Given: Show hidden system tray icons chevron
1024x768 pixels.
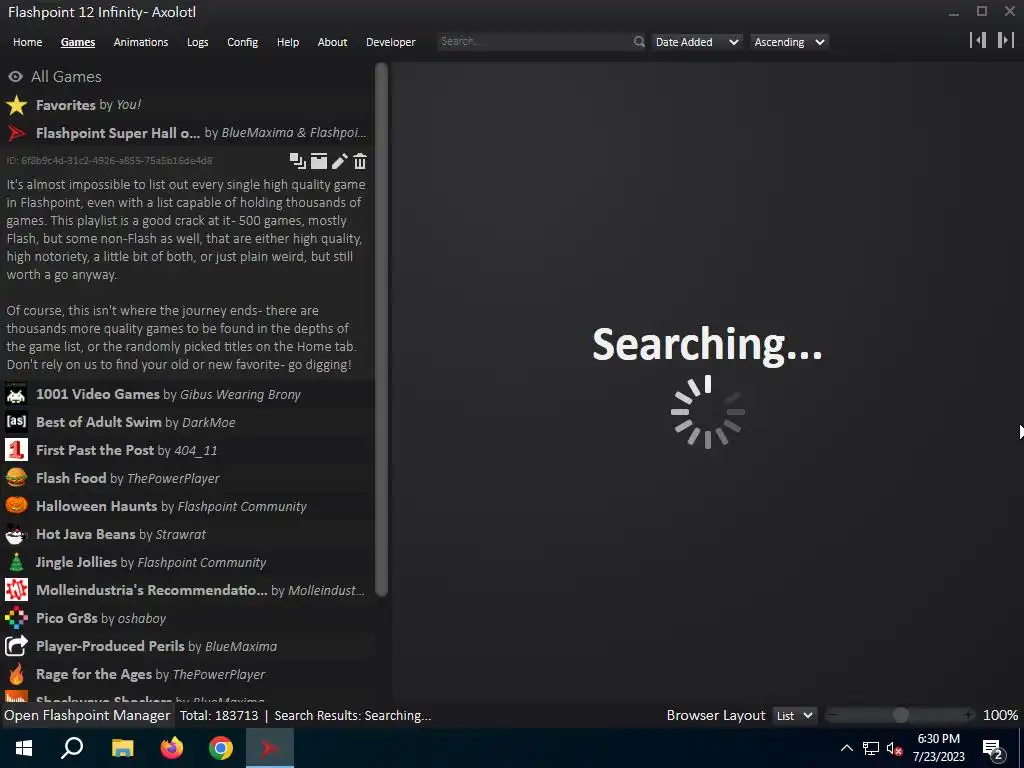Looking at the screenshot, I should [846, 748].
